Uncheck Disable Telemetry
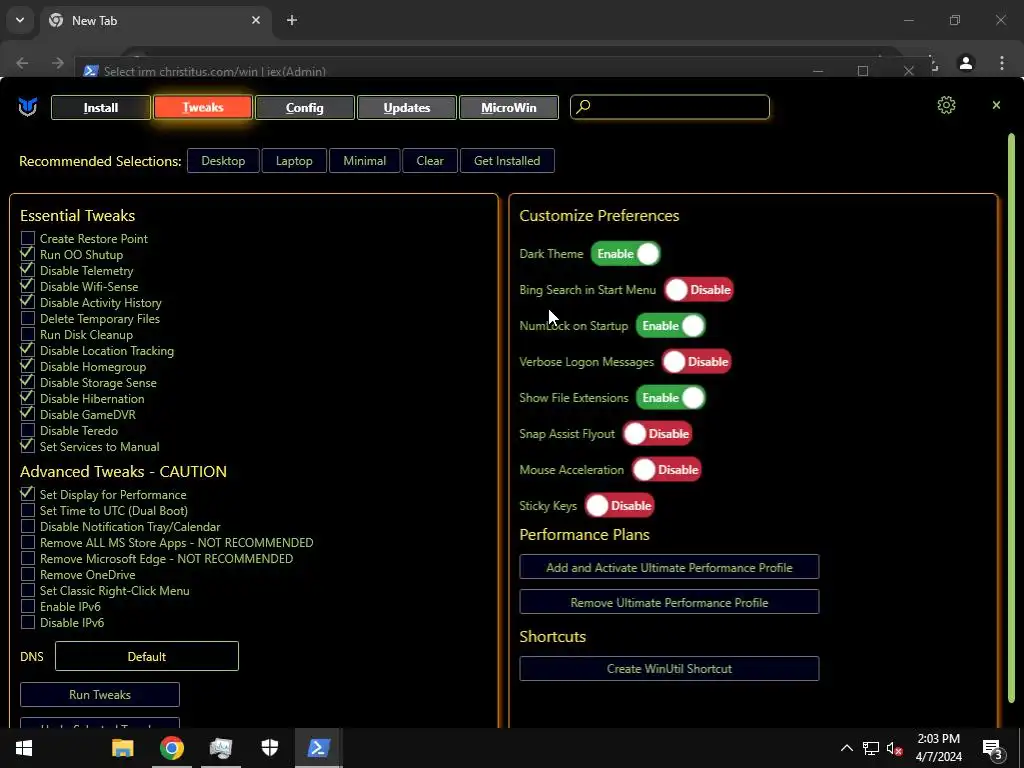Viewport: 1024px width, 768px height. 27,270
